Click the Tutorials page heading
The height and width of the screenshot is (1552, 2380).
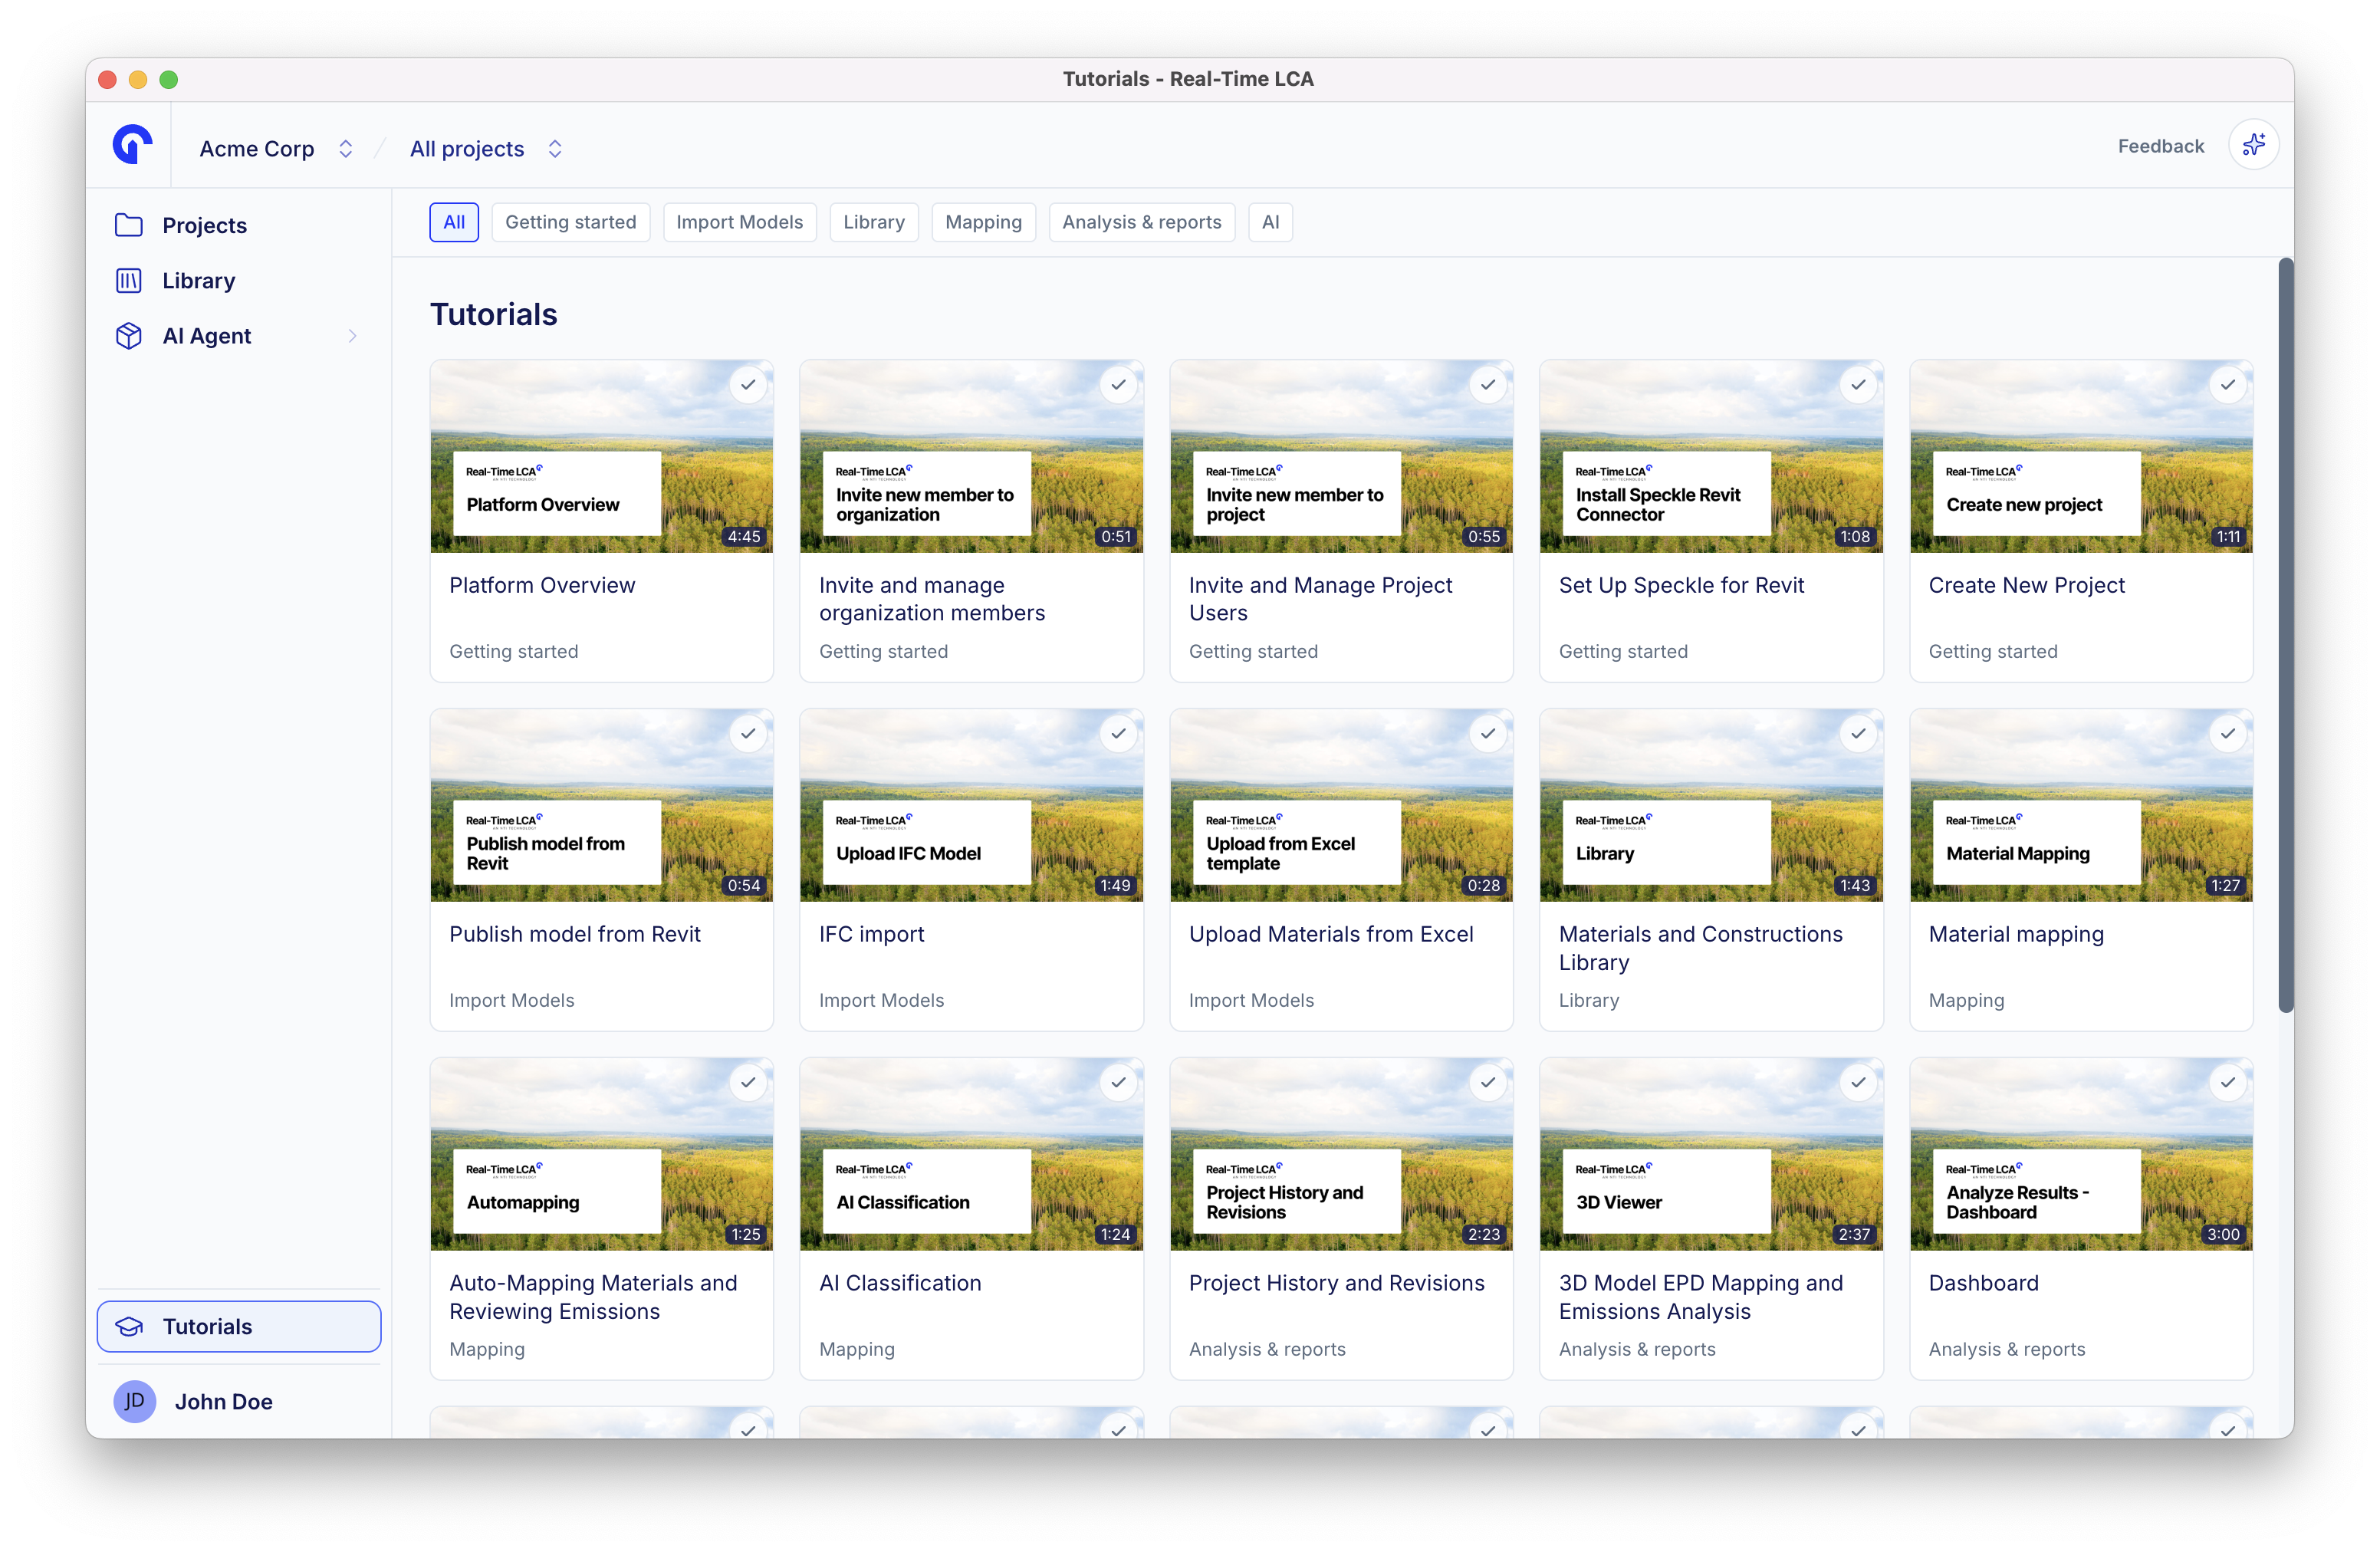tap(493, 314)
